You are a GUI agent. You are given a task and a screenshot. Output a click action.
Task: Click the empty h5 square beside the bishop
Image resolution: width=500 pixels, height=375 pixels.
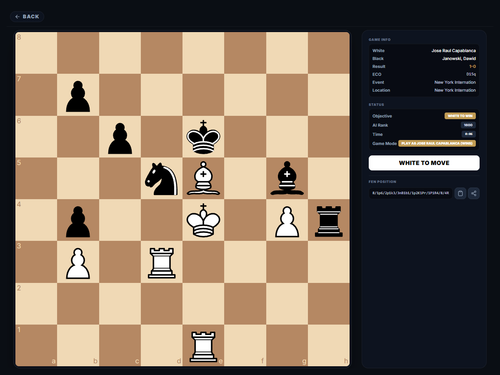coord(329,178)
